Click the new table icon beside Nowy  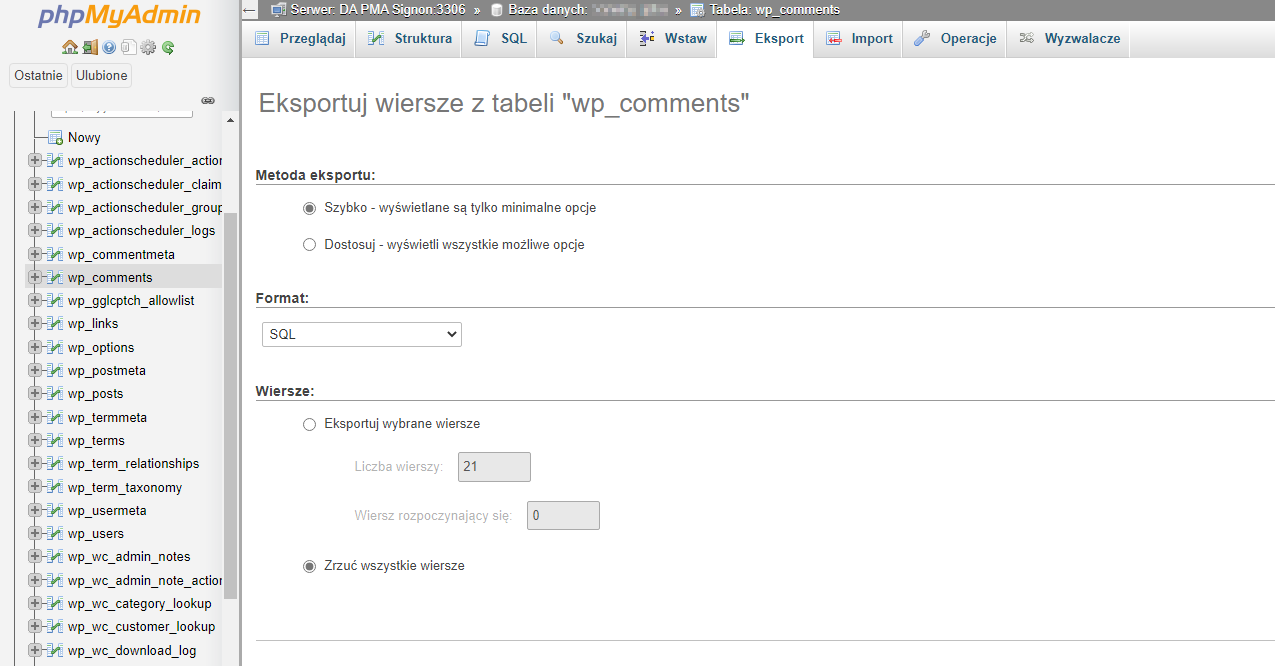pos(56,138)
